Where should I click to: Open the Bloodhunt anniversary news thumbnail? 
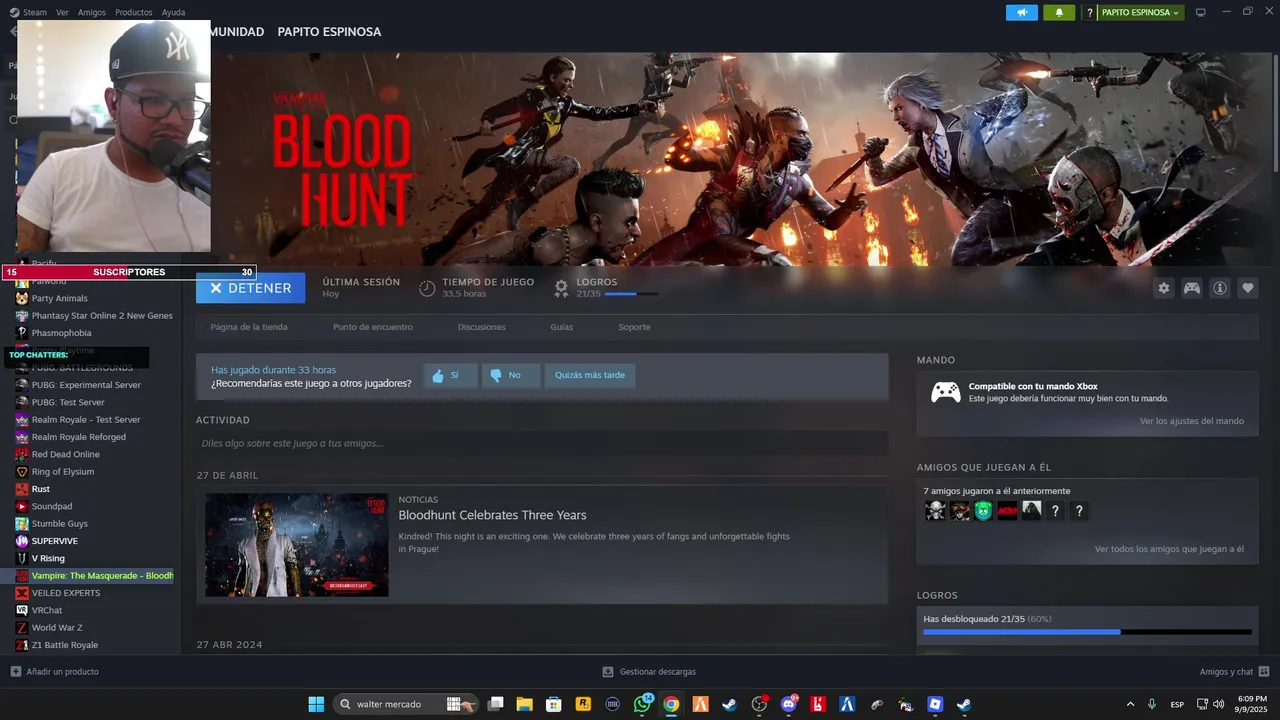pyautogui.click(x=296, y=545)
